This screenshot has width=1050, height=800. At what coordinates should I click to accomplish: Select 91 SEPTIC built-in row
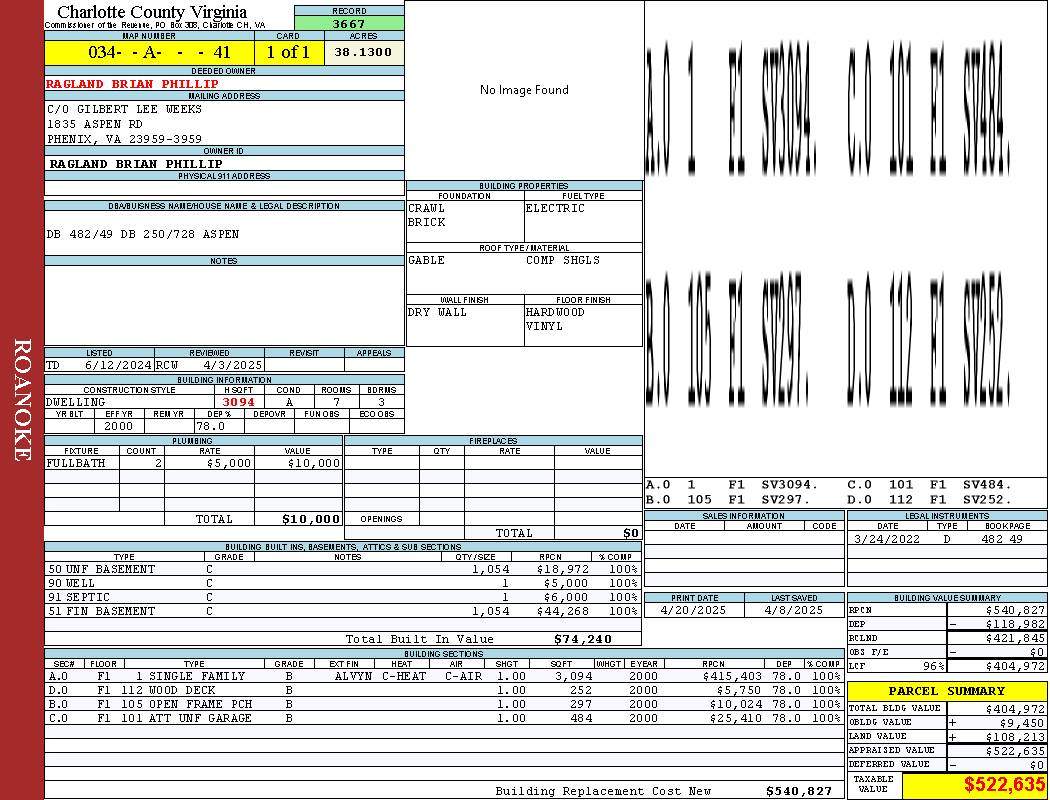coord(343,597)
